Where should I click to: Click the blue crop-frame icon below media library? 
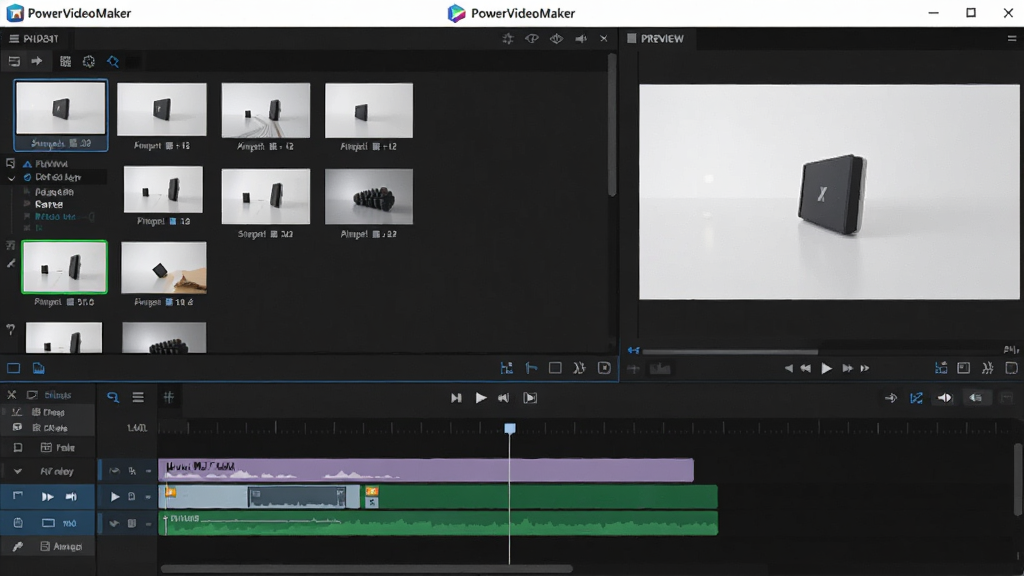tap(507, 368)
